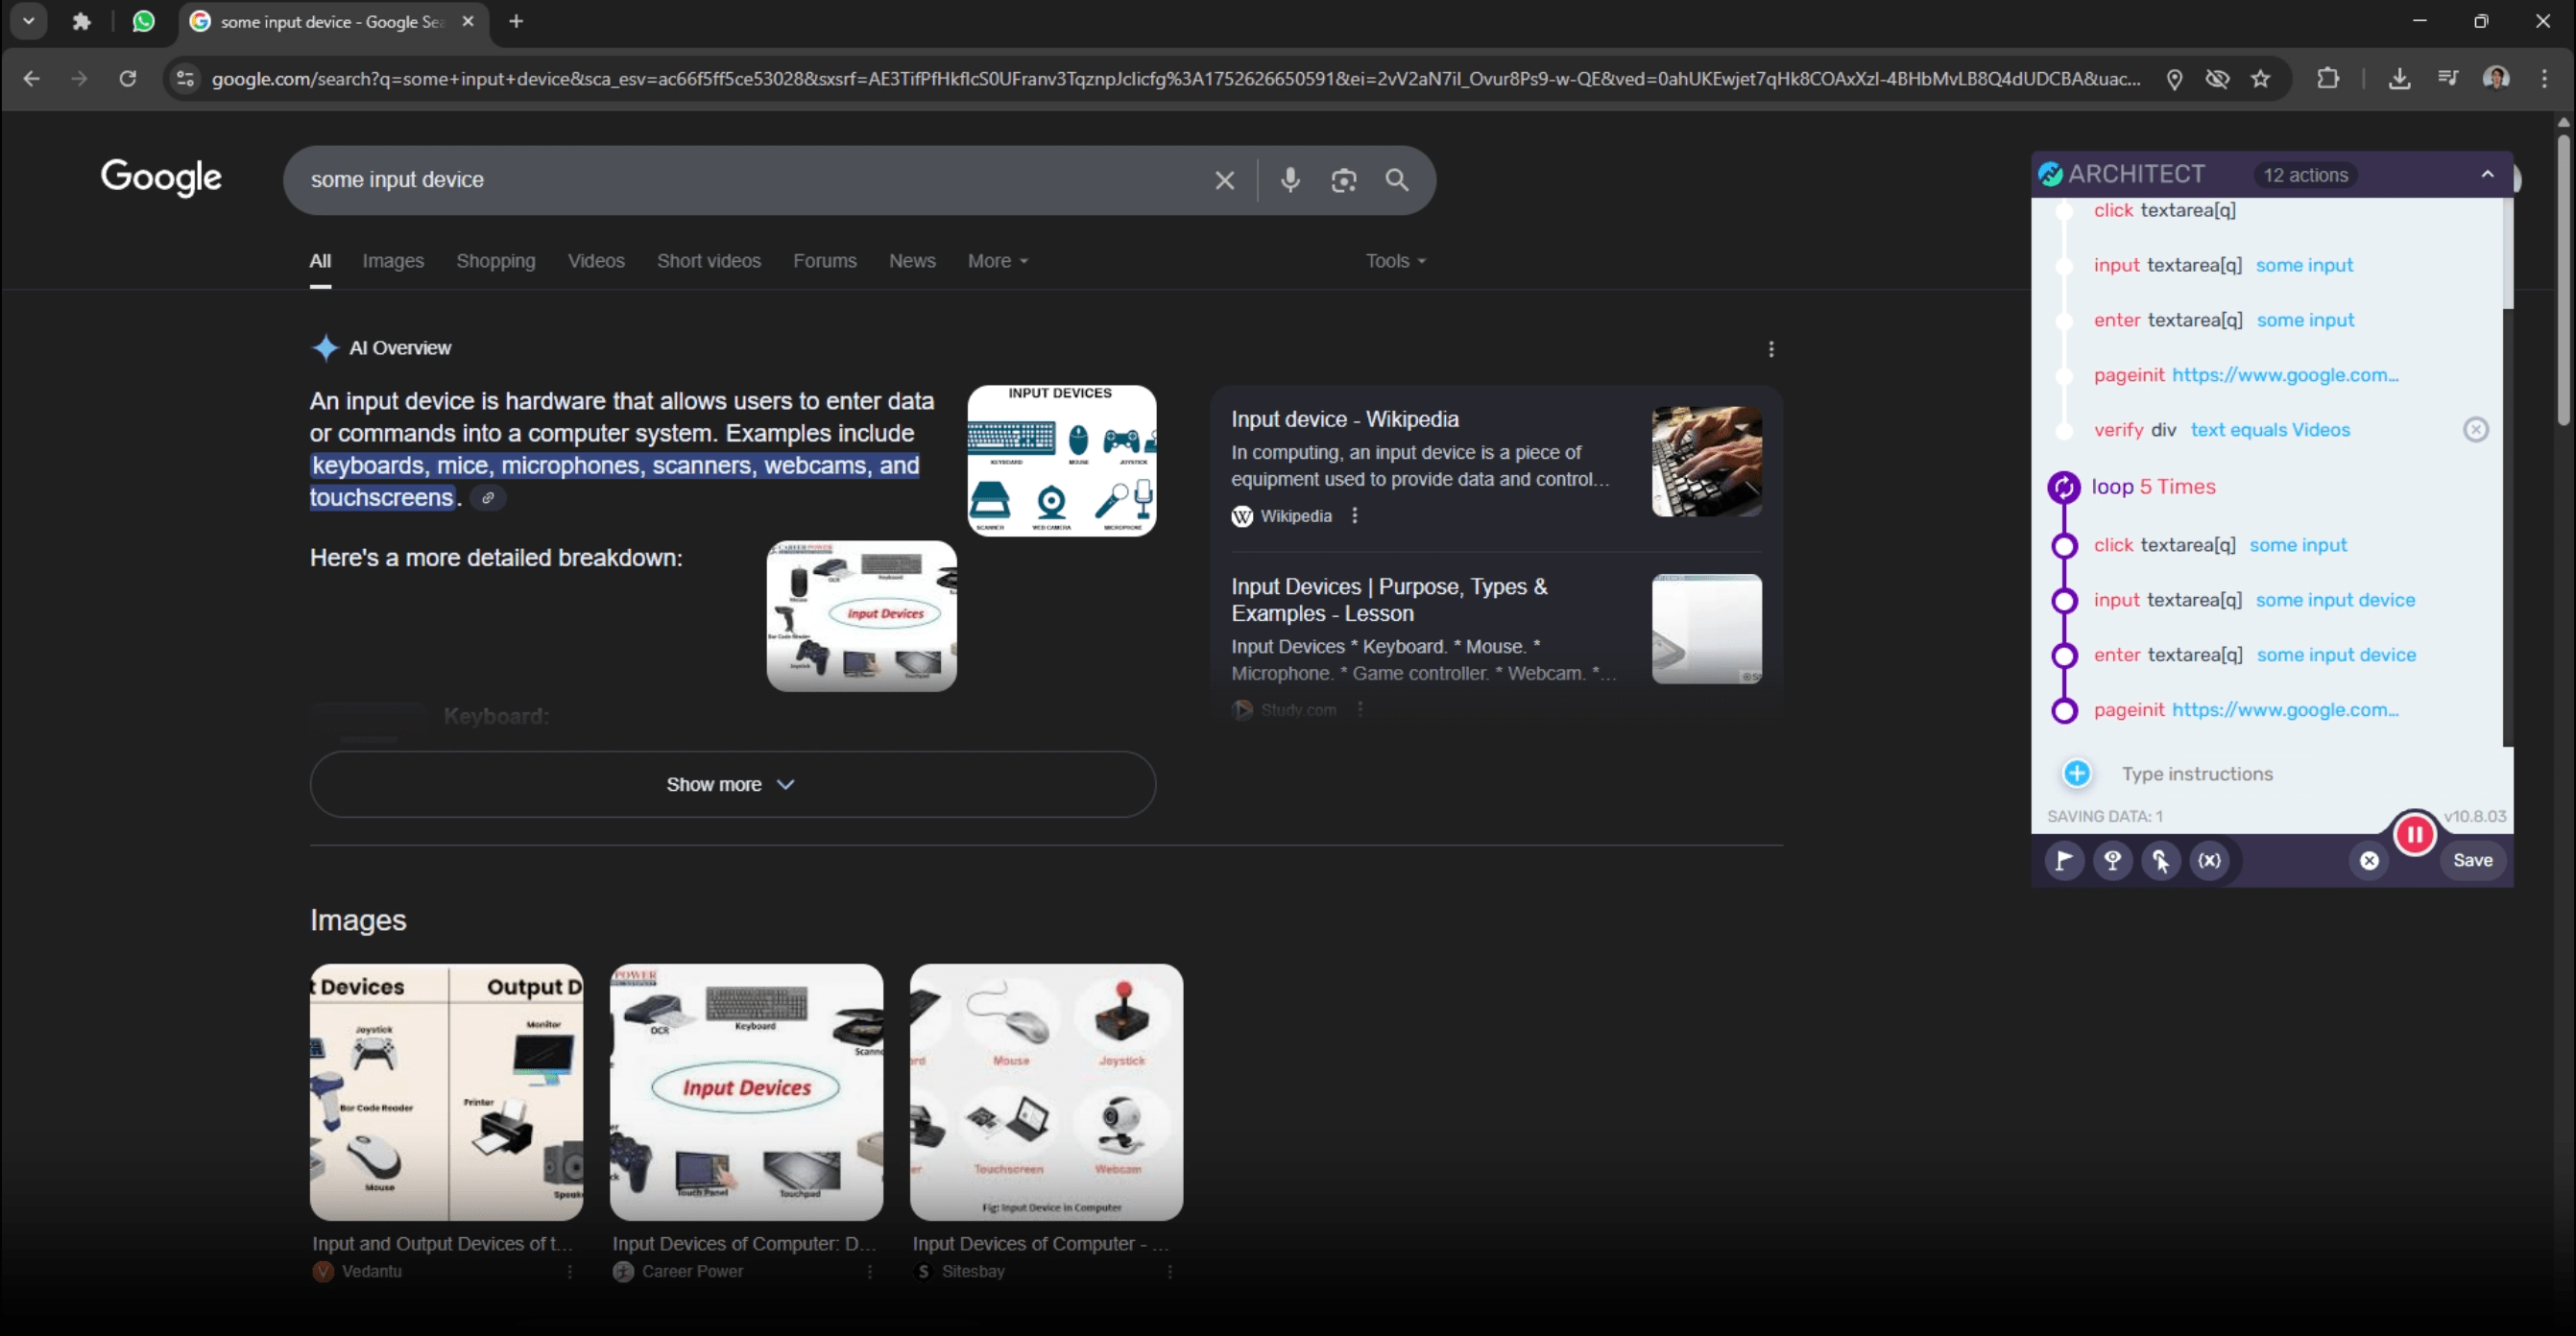Image resolution: width=2576 pixels, height=1336 pixels.
Task: Collapse the Architect panel with chevron
Action: tap(2487, 175)
